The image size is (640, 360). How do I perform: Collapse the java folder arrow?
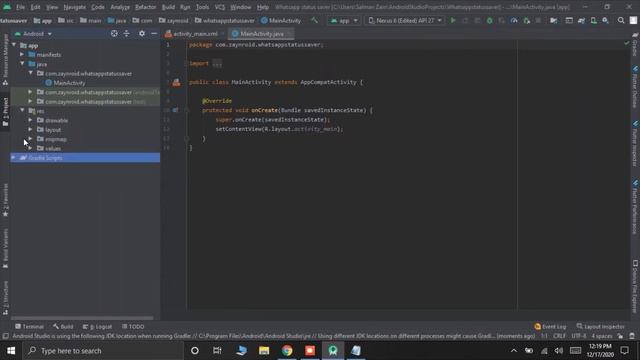22,64
